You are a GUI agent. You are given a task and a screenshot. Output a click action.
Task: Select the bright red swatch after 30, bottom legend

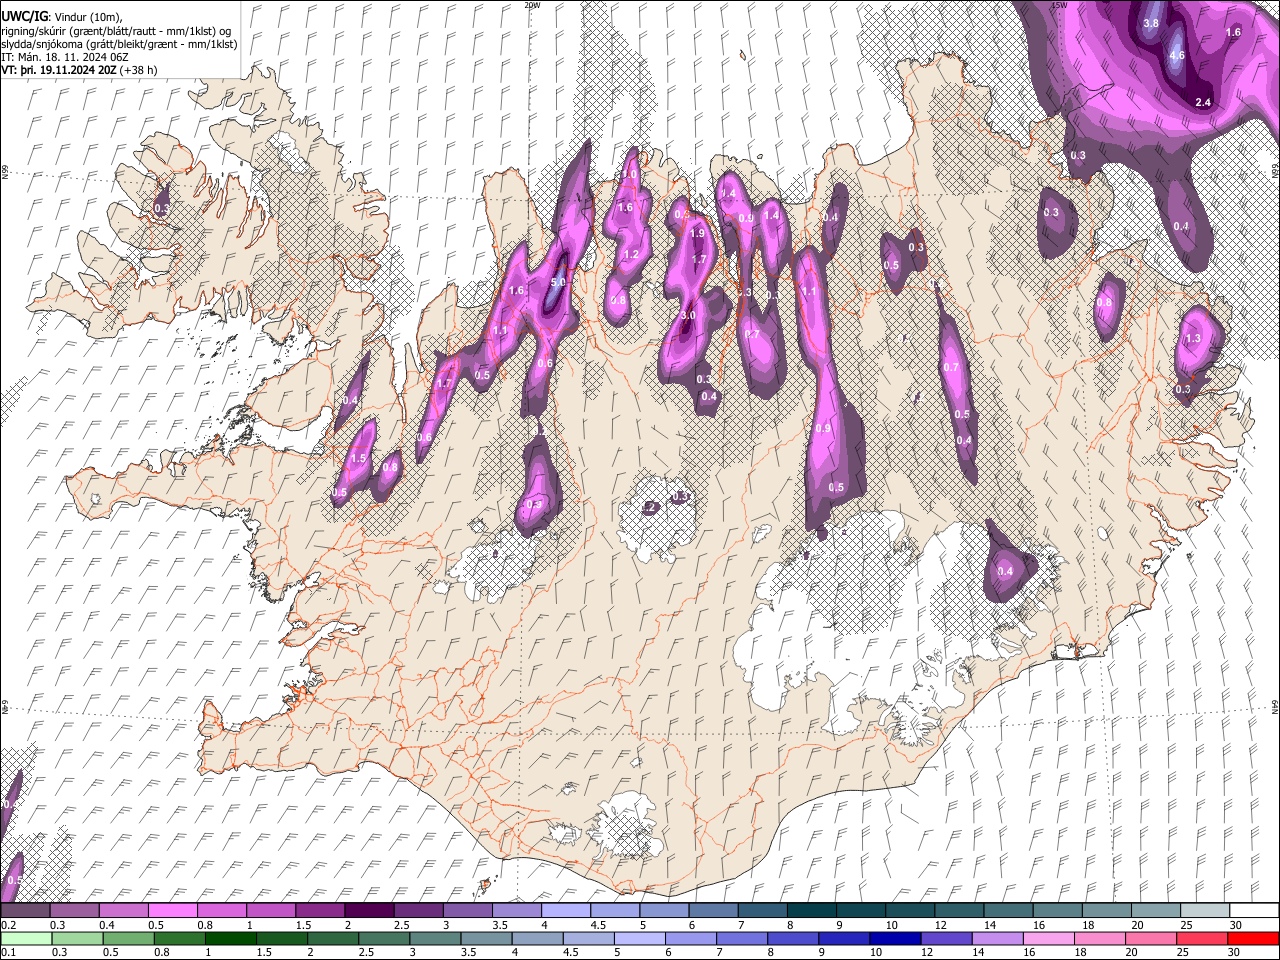coord(1254,938)
